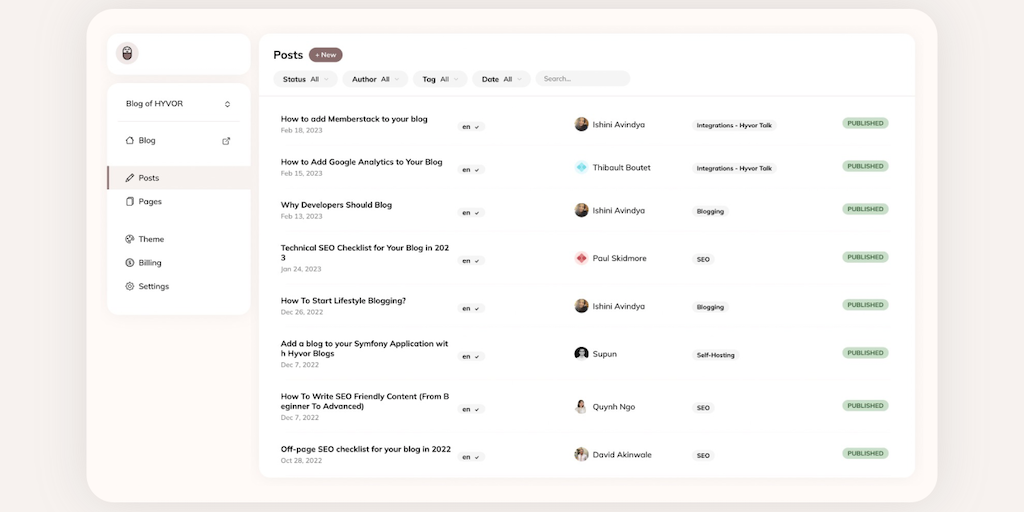Screen dimensions: 1024x512
Task: Click Thibault Boutet's avatar icon
Action: pyautogui.click(x=581, y=167)
